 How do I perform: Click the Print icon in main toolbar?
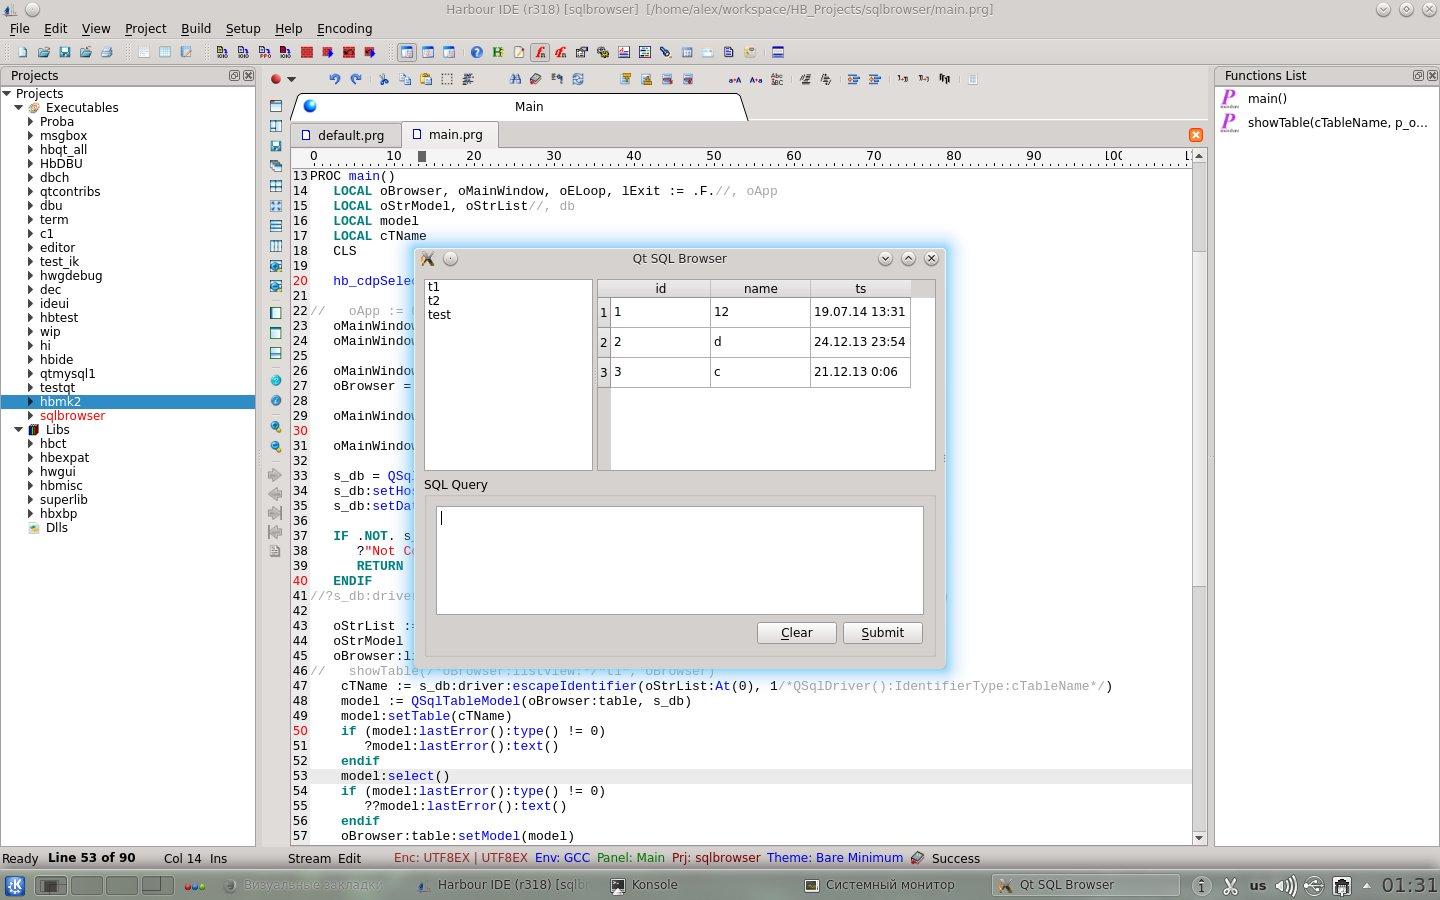point(106,52)
